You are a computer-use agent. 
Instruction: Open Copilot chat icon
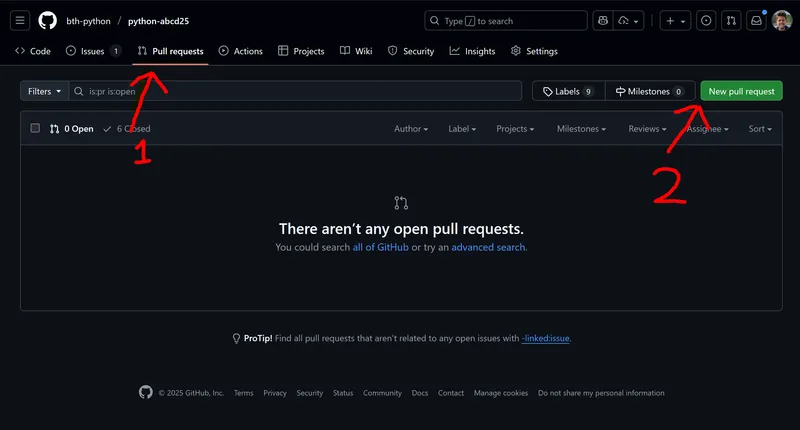coord(602,21)
